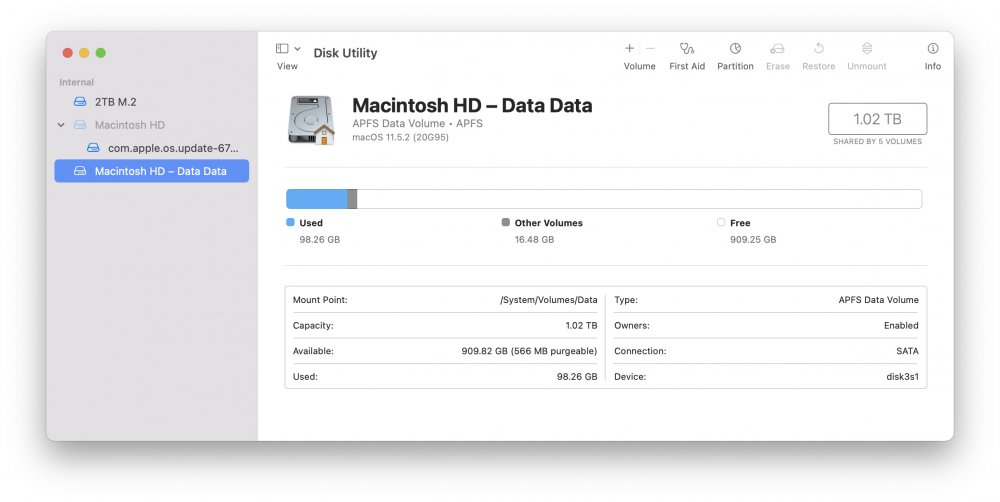Click the Disk Utility window title
The height and width of the screenshot is (502, 1000).
pyautogui.click(x=345, y=53)
